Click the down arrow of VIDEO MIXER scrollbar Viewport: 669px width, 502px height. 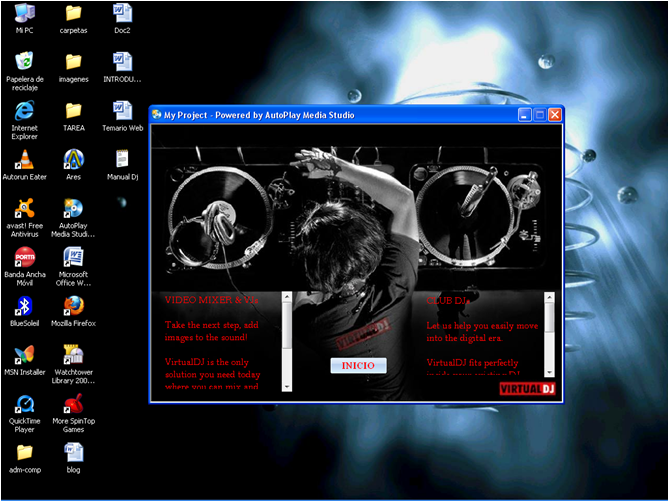click(x=287, y=387)
